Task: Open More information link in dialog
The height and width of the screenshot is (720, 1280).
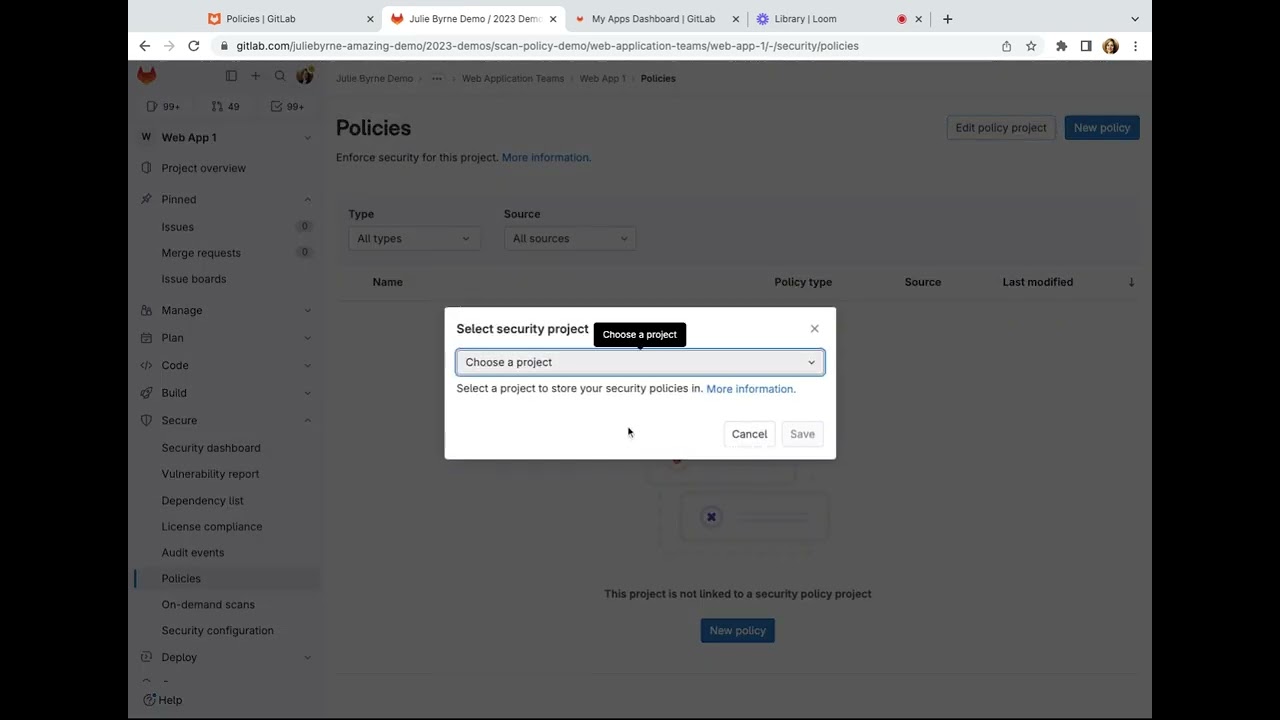Action: tap(750, 389)
